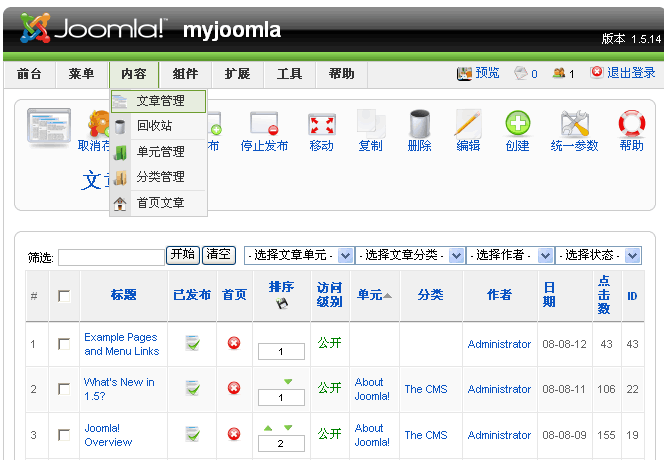Image resolution: width=664 pixels, height=460 pixels.
Task: Open Example Pages and Menu Links article
Action: [122, 344]
